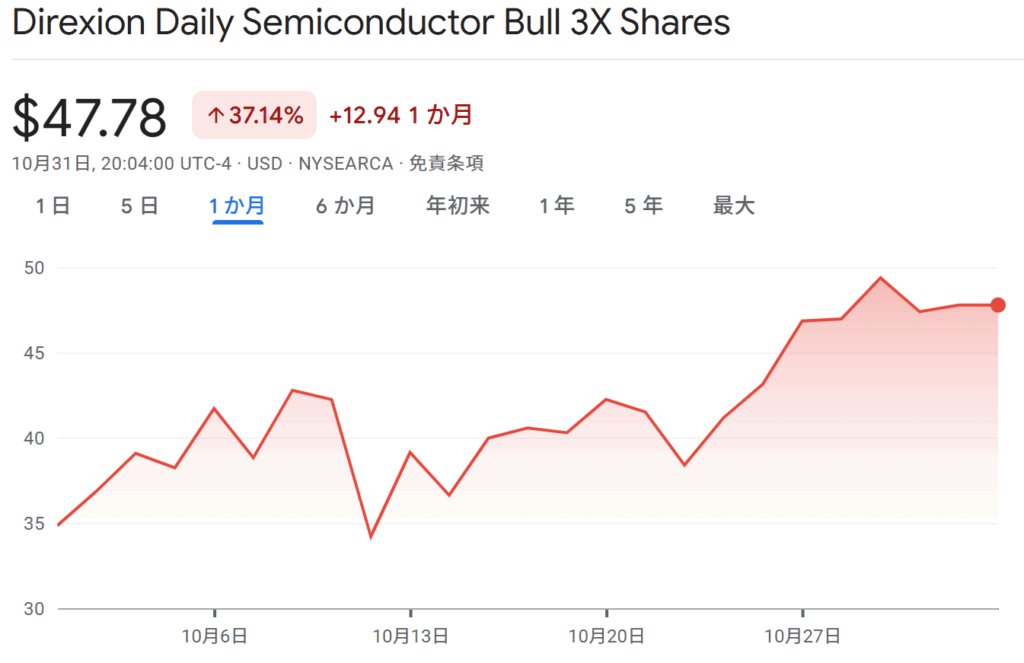This screenshot has height=663, width=1024.
Task: Click the active 1か月 tab
Action: 237,206
